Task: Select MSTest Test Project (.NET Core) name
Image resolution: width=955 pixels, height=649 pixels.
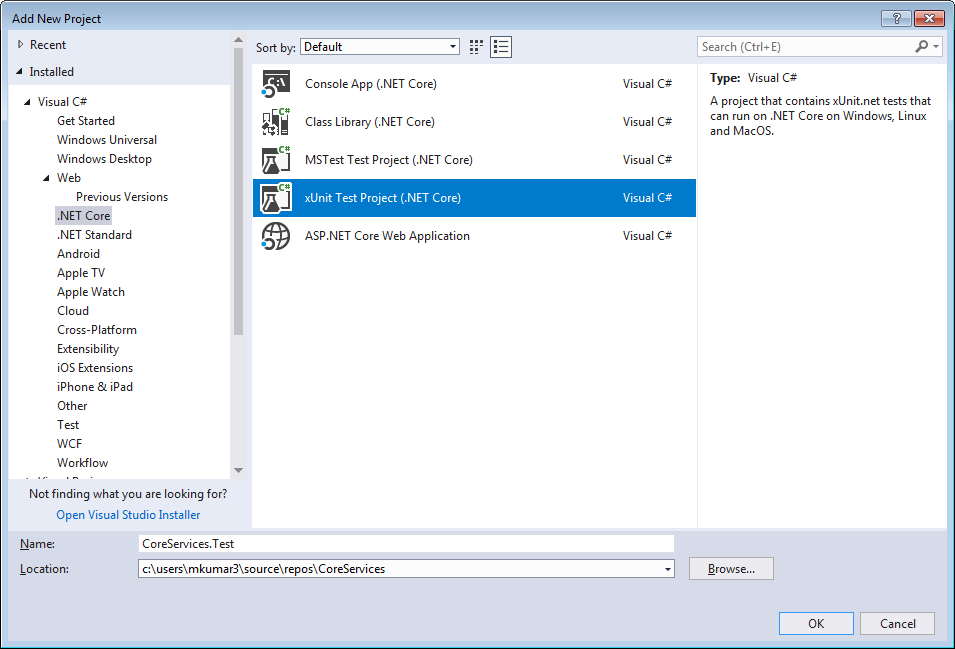Action: [x=389, y=160]
